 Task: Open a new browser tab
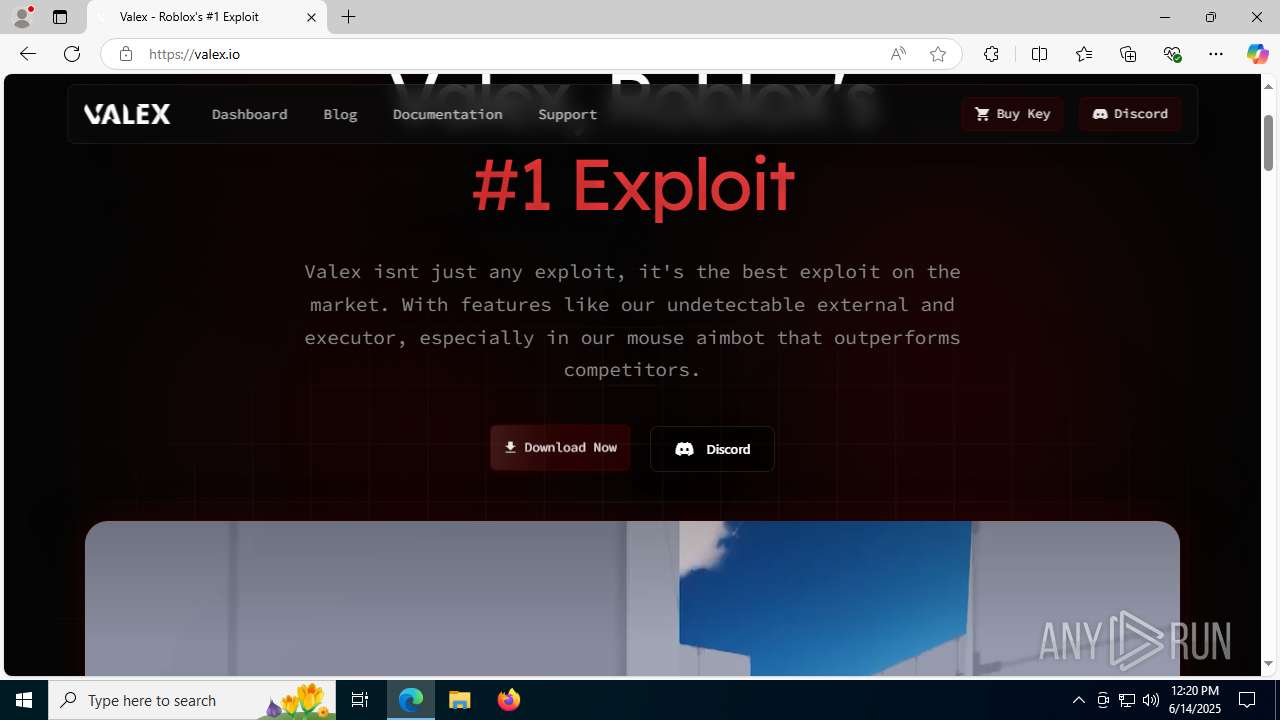pyautogui.click(x=348, y=17)
